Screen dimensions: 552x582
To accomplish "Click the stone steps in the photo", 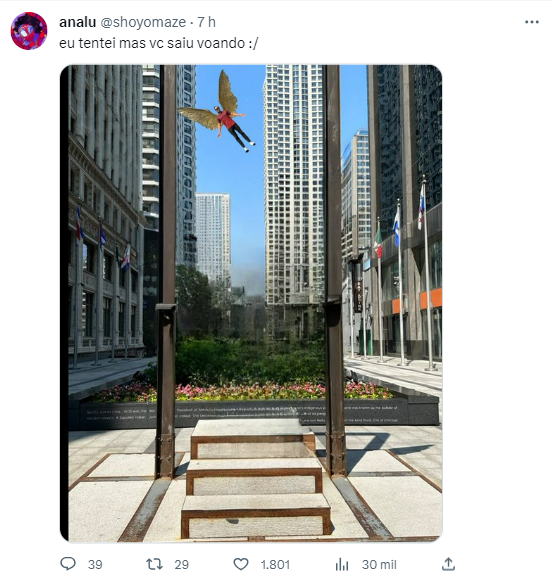I will (256, 479).
